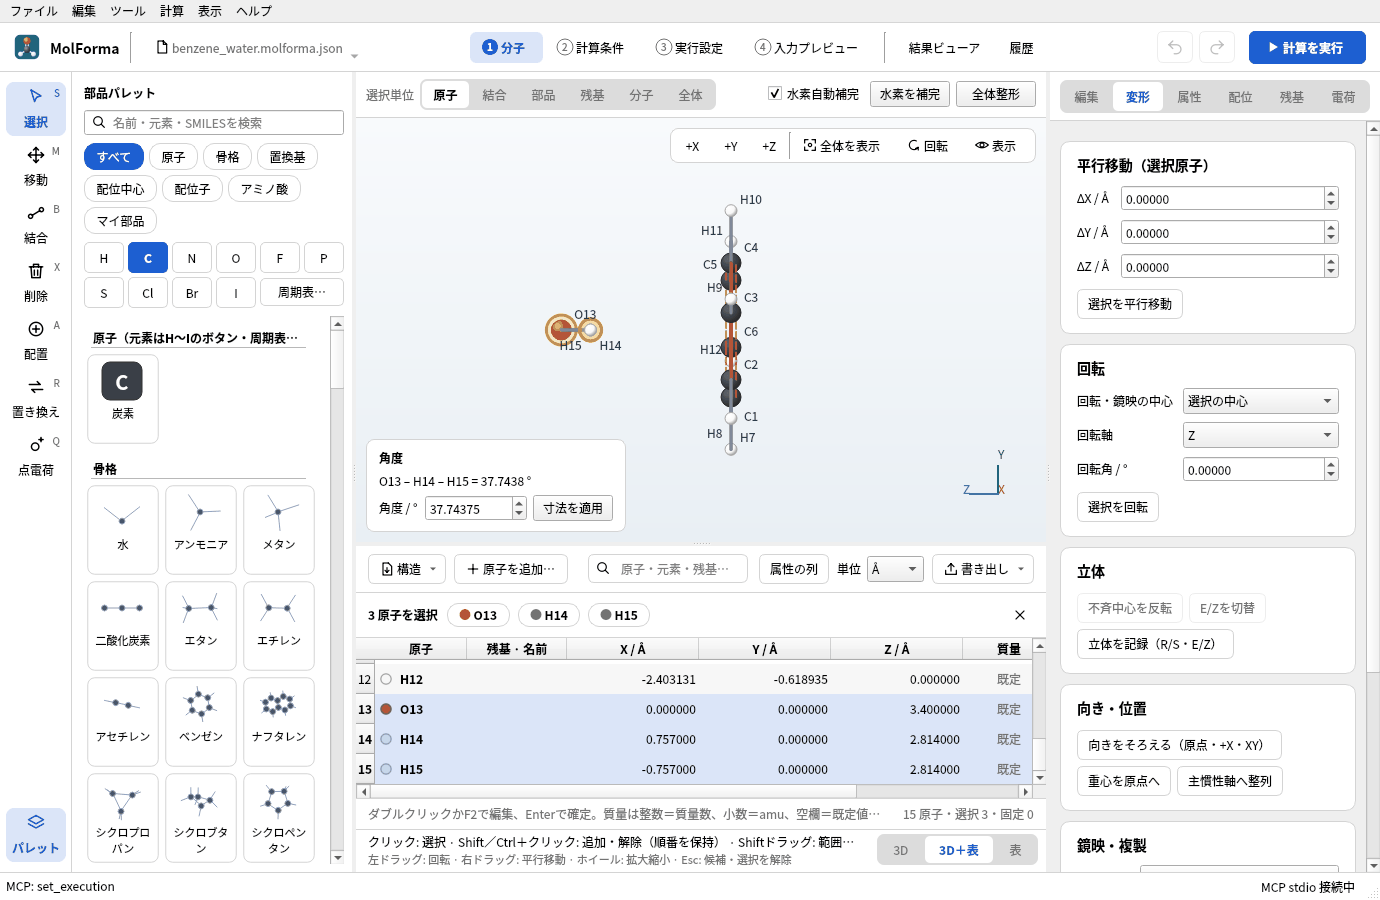Toggle fixed radio for atom row 12

point(386,679)
